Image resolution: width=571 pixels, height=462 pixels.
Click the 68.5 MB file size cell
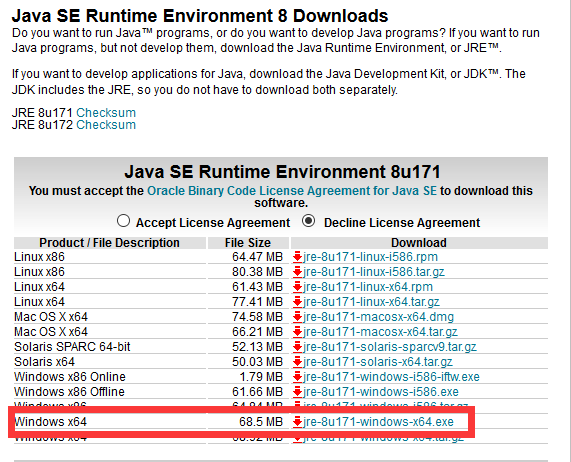click(x=261, y=422)
